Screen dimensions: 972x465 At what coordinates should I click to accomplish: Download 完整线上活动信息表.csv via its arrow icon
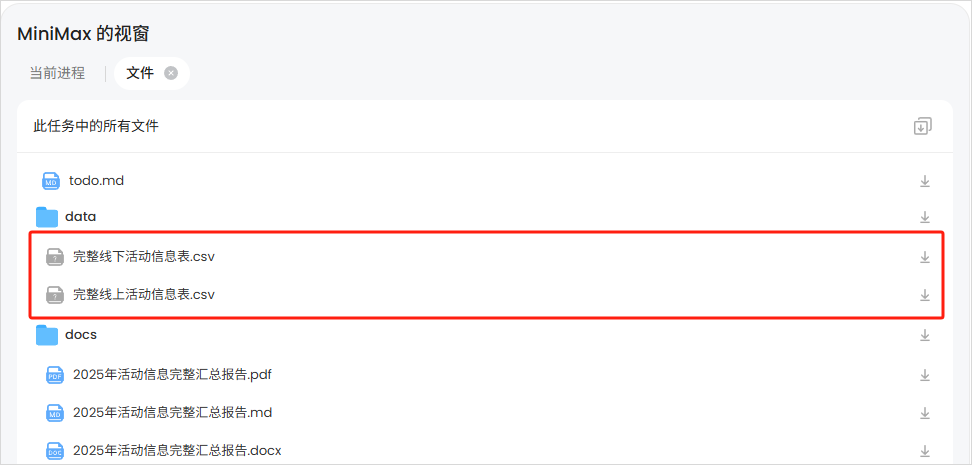925,295
